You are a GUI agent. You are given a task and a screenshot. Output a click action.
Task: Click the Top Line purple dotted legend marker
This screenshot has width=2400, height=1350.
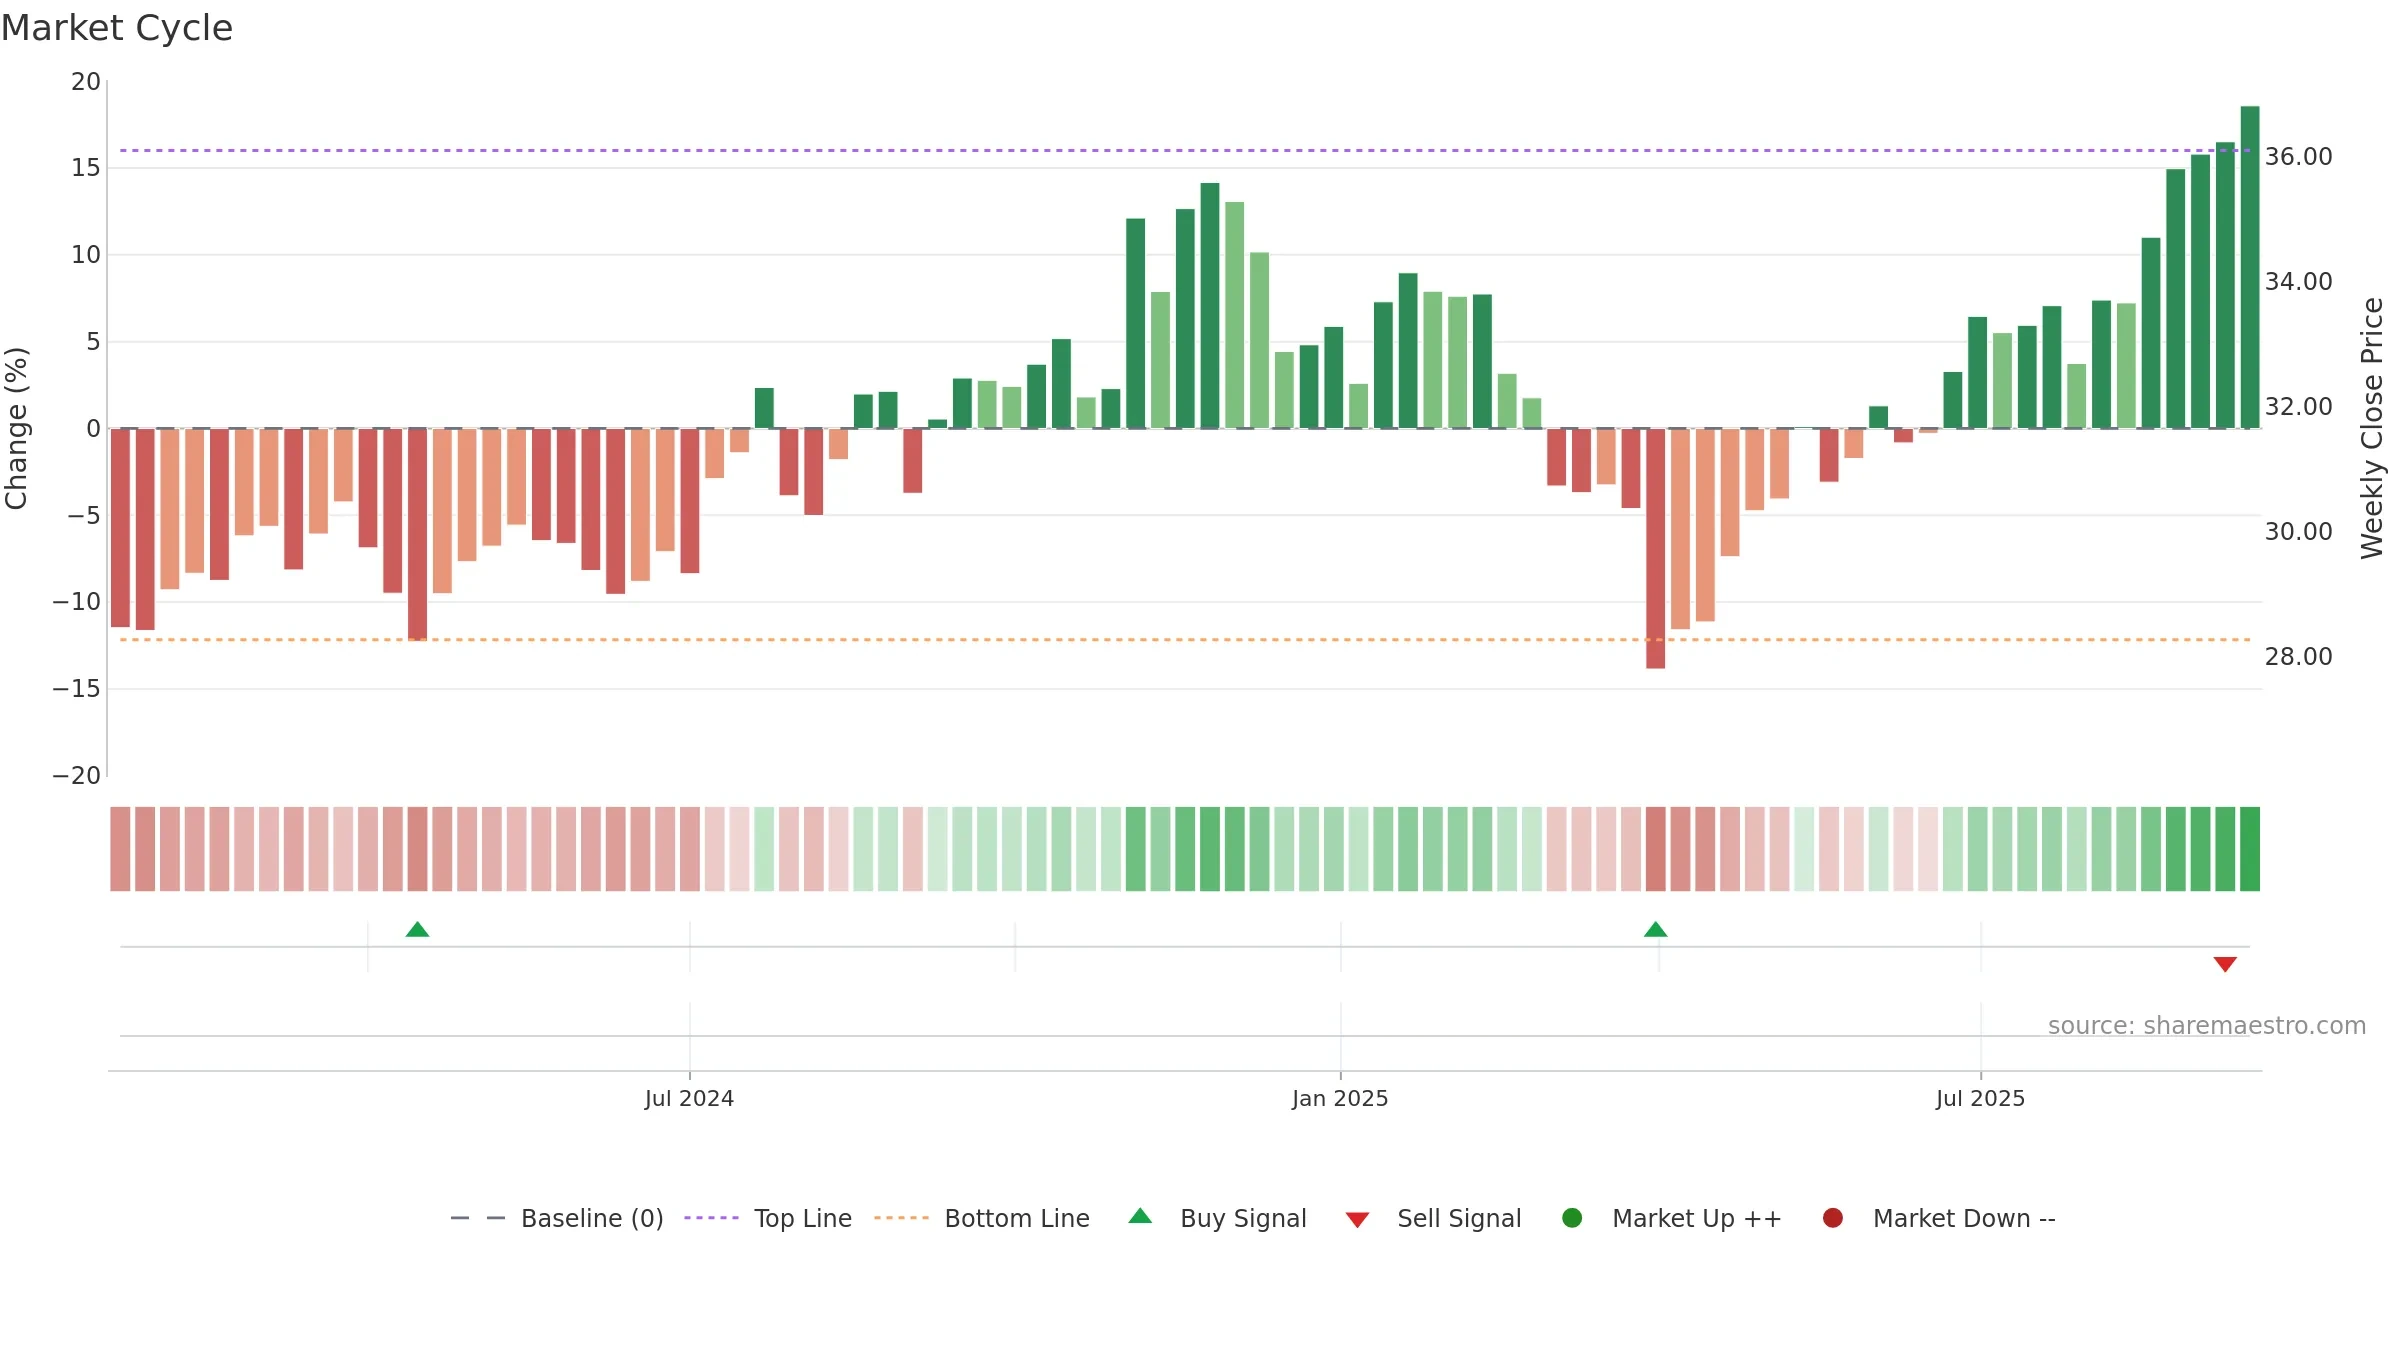[x=711, y=1218]
